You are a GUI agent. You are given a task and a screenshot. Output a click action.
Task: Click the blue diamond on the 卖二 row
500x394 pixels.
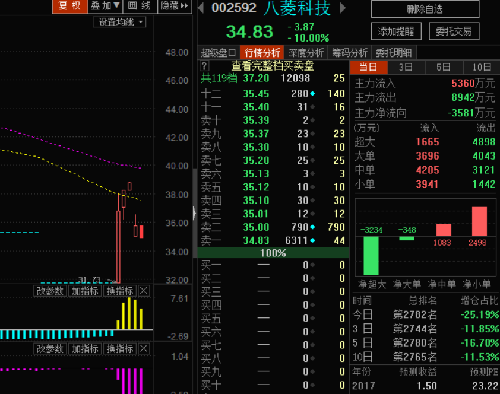[313, 227]
